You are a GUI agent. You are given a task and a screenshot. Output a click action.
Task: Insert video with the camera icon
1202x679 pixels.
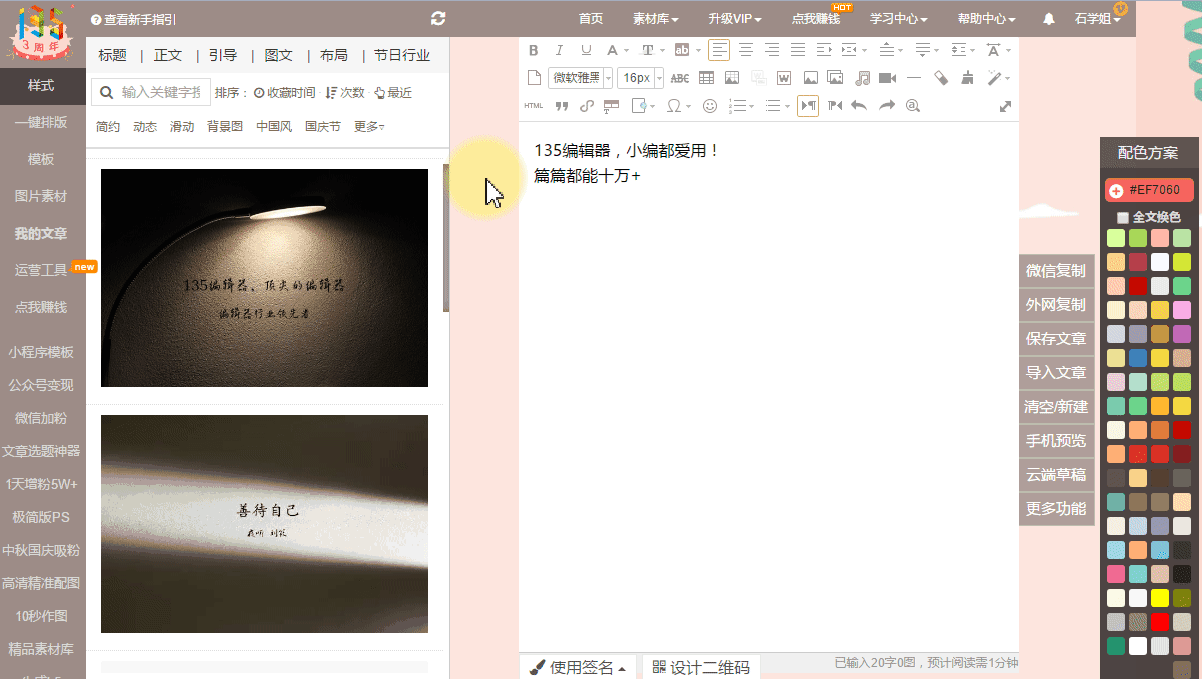887,78
